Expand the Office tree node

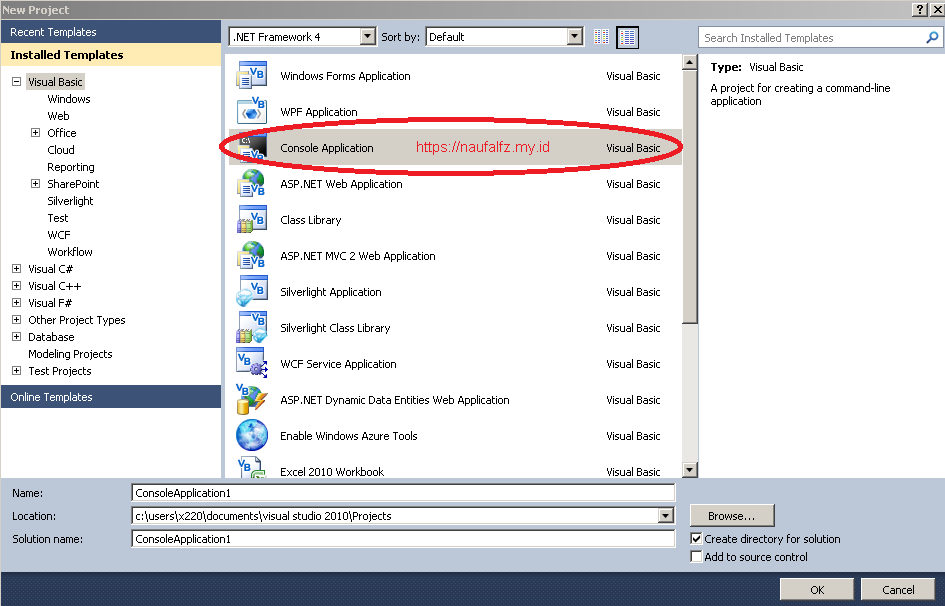[36, 133]
